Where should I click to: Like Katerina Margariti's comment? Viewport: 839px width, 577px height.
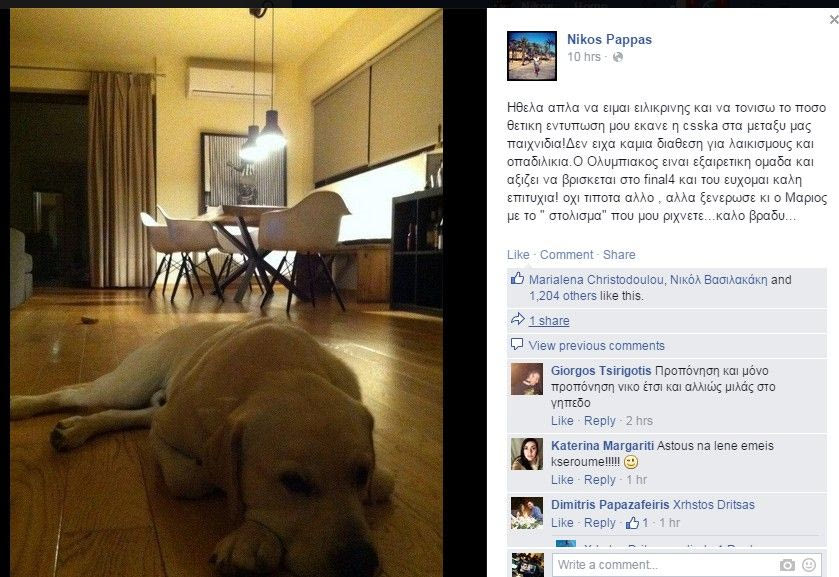pyautogui.click(x=562, y=480)
